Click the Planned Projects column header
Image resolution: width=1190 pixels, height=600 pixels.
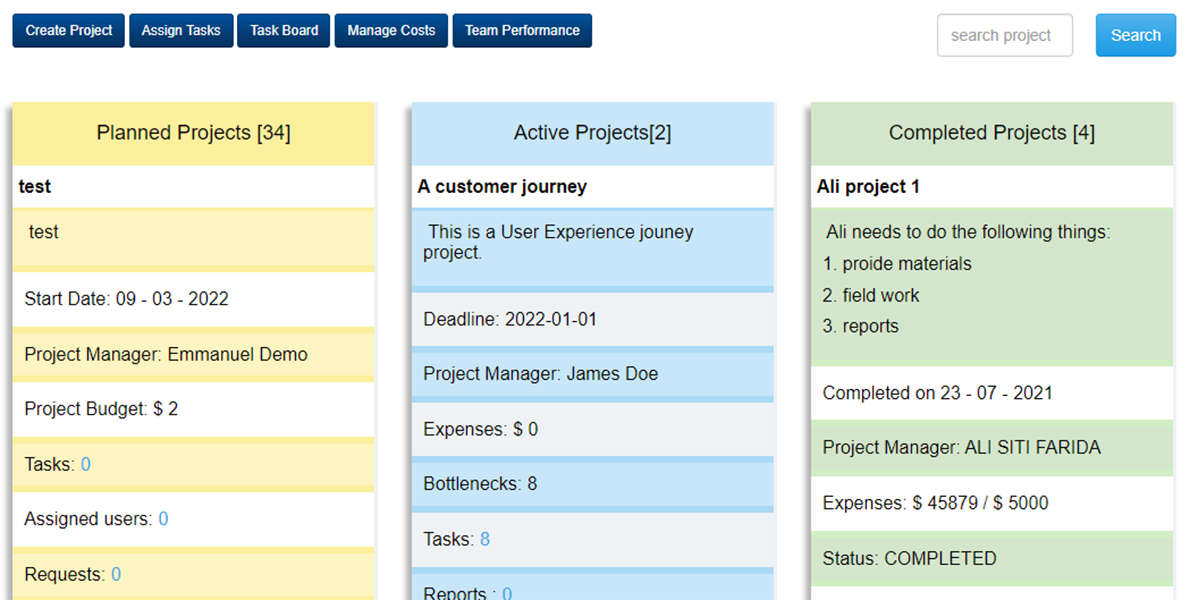tap(193, 132)
